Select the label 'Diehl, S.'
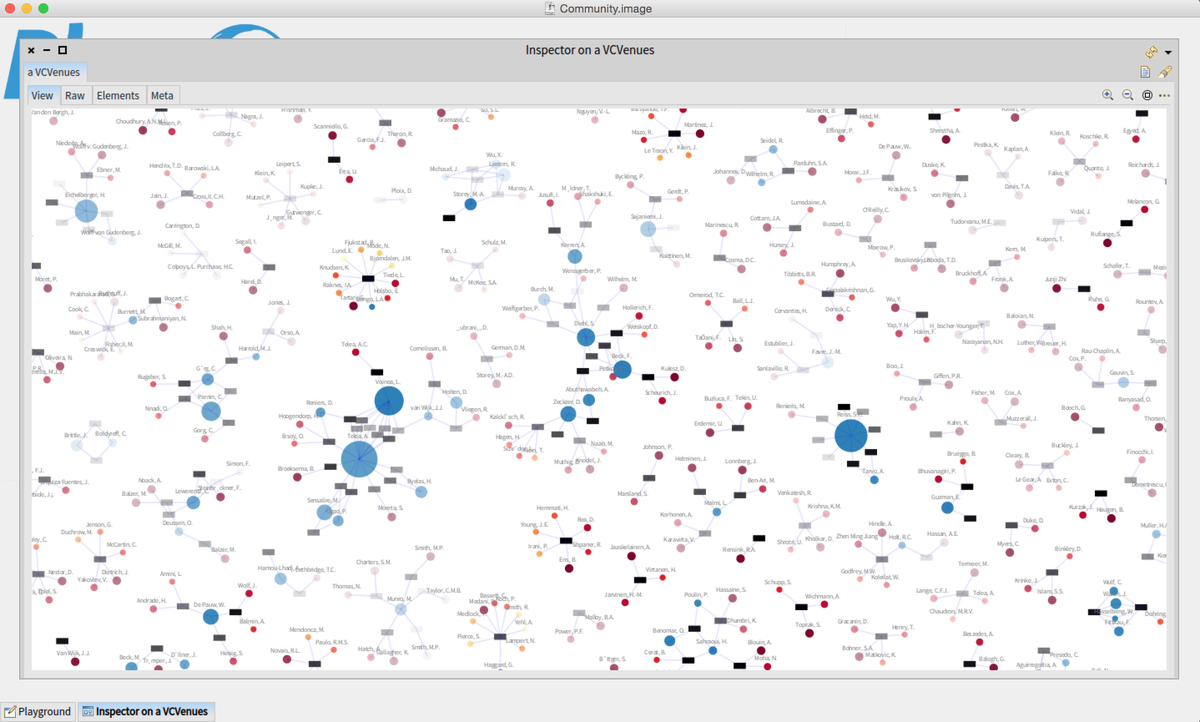 [x=584, y=324]
